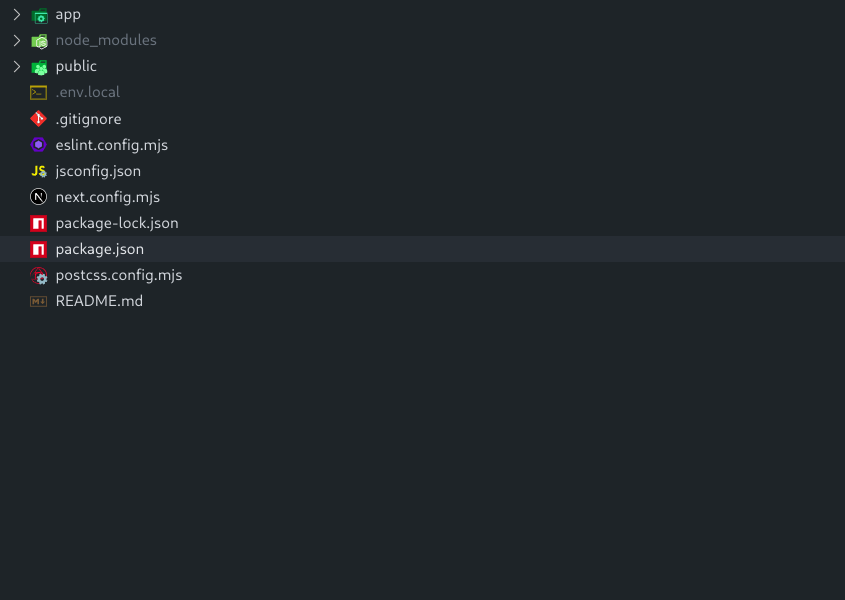Click the node_modules folder icon
Viewport: 845px width, 600px height.
[x=39, y=41]
